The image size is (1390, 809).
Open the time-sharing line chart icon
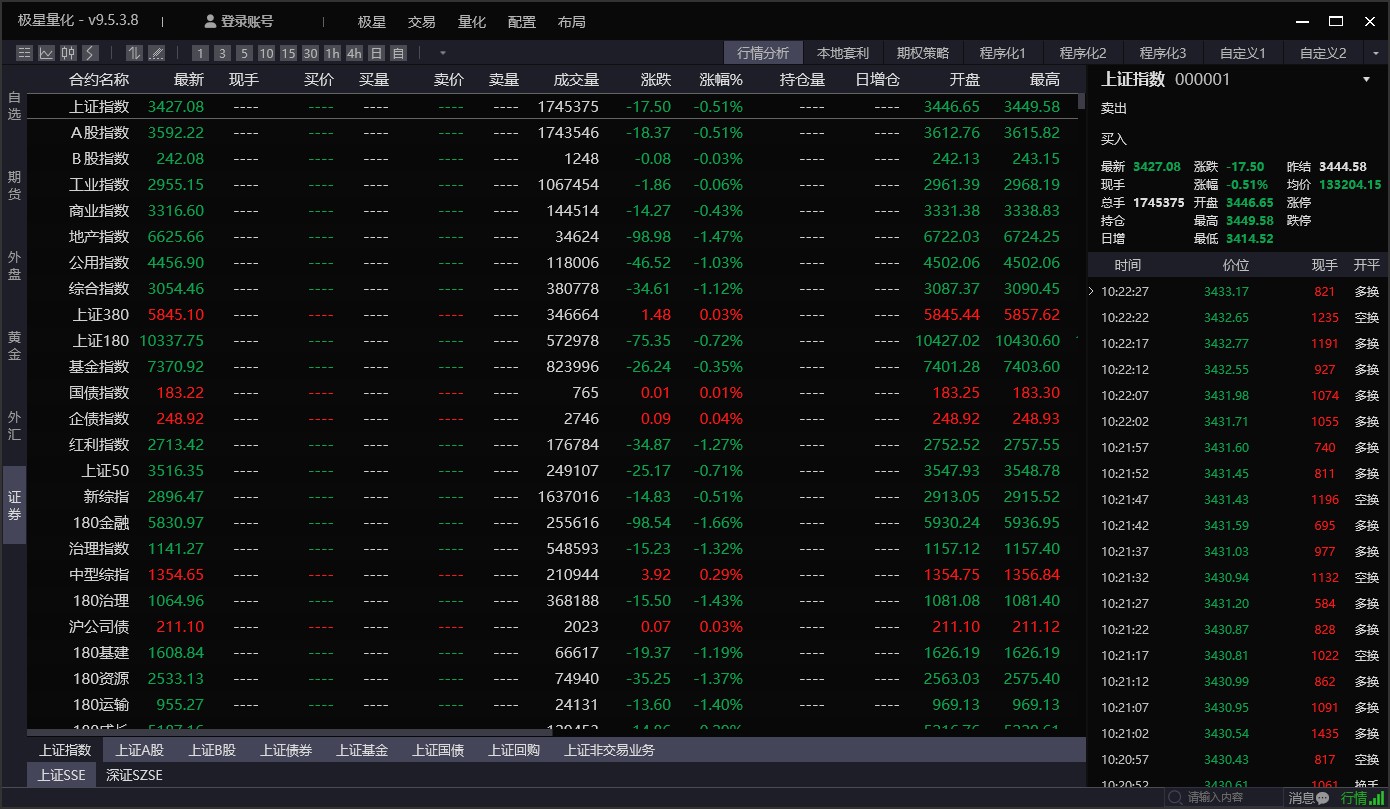pos(47,53)
